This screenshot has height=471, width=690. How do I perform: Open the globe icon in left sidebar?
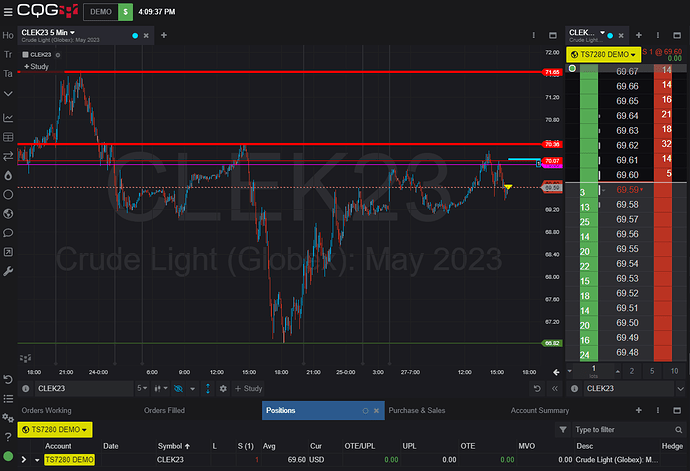coord(8,214)
